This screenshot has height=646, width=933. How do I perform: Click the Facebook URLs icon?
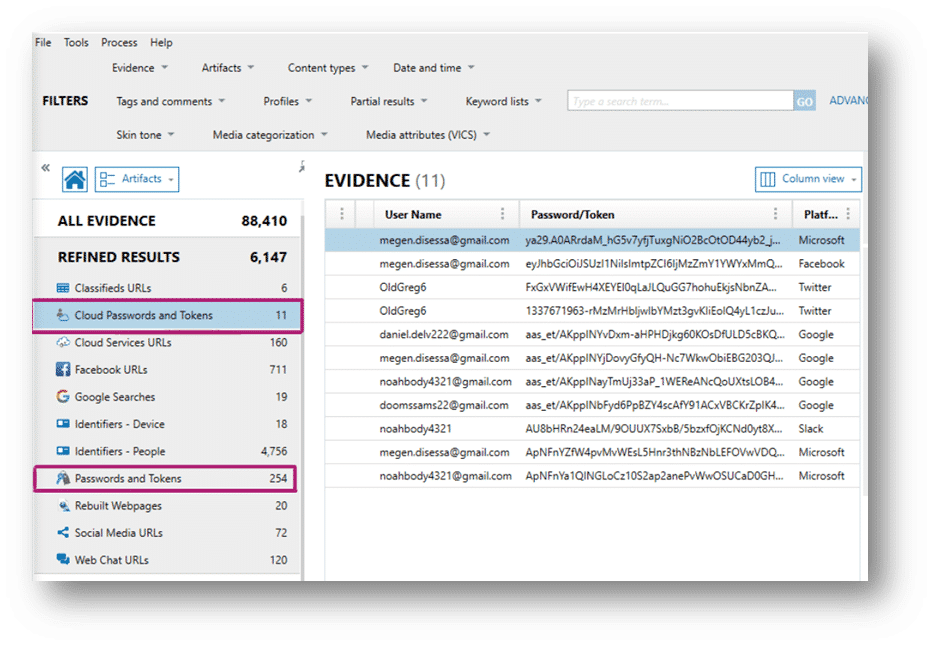click(x=63, y=370)
